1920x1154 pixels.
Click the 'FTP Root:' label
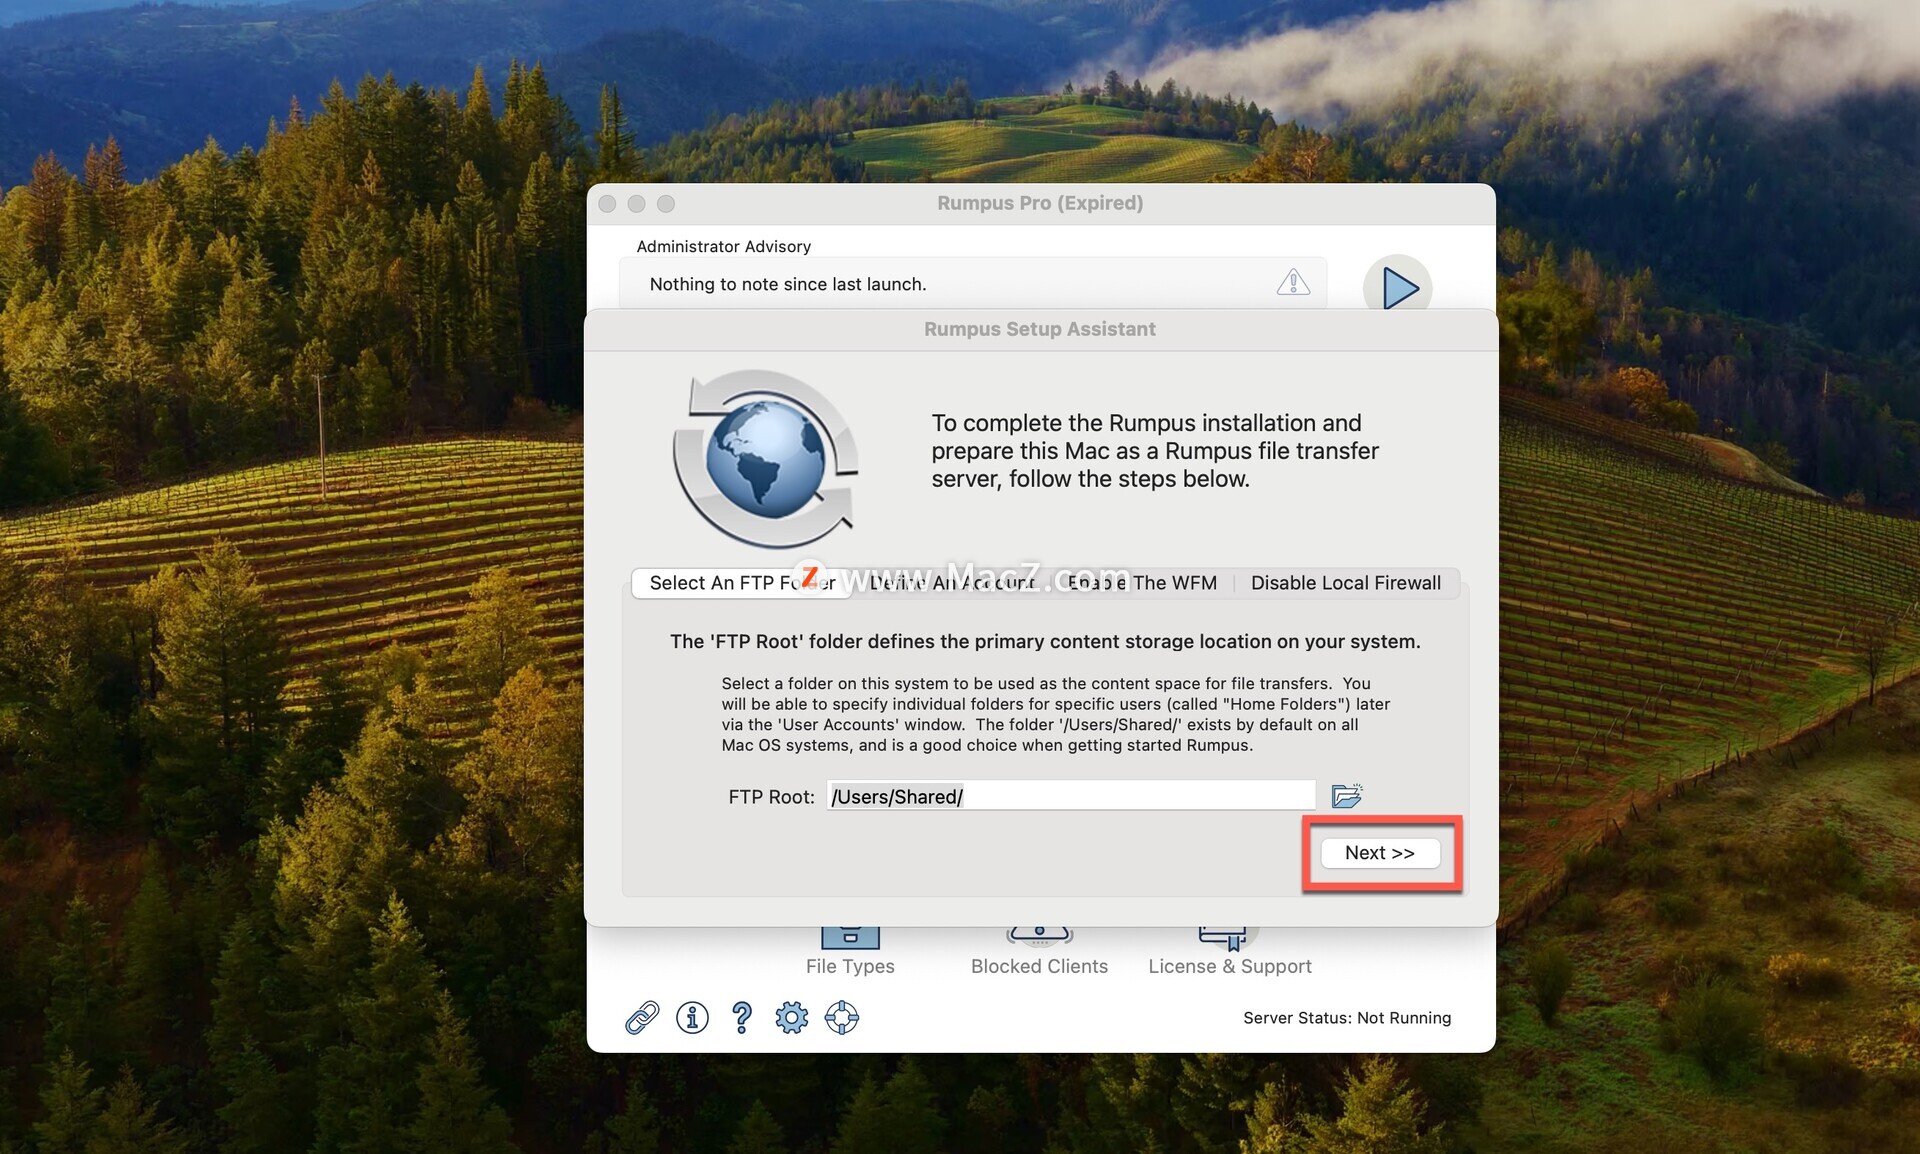click(772, 797)
